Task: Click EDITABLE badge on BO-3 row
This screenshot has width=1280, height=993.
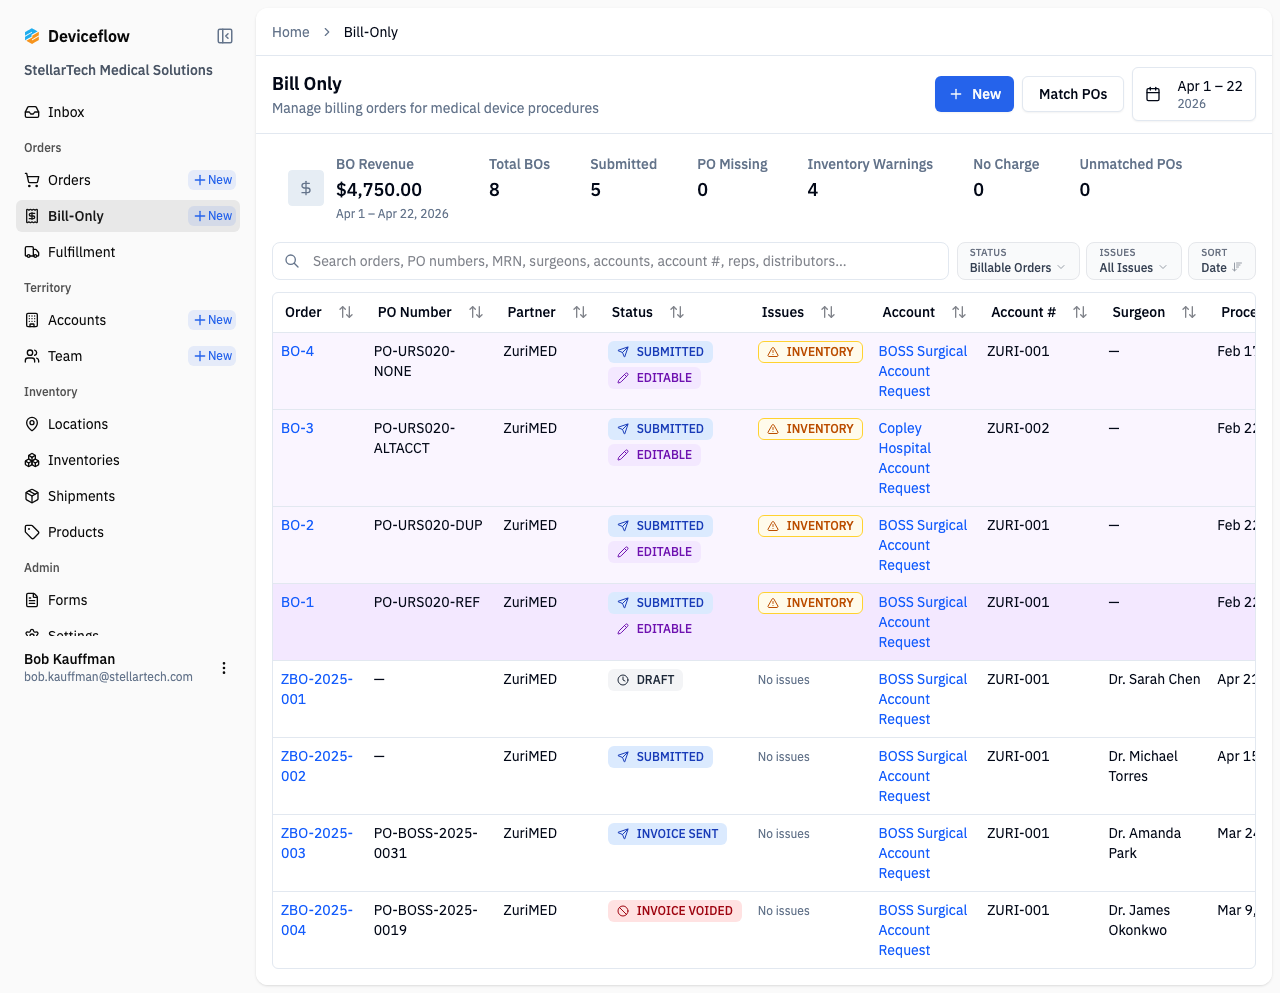Action: [x=654, y=455]
